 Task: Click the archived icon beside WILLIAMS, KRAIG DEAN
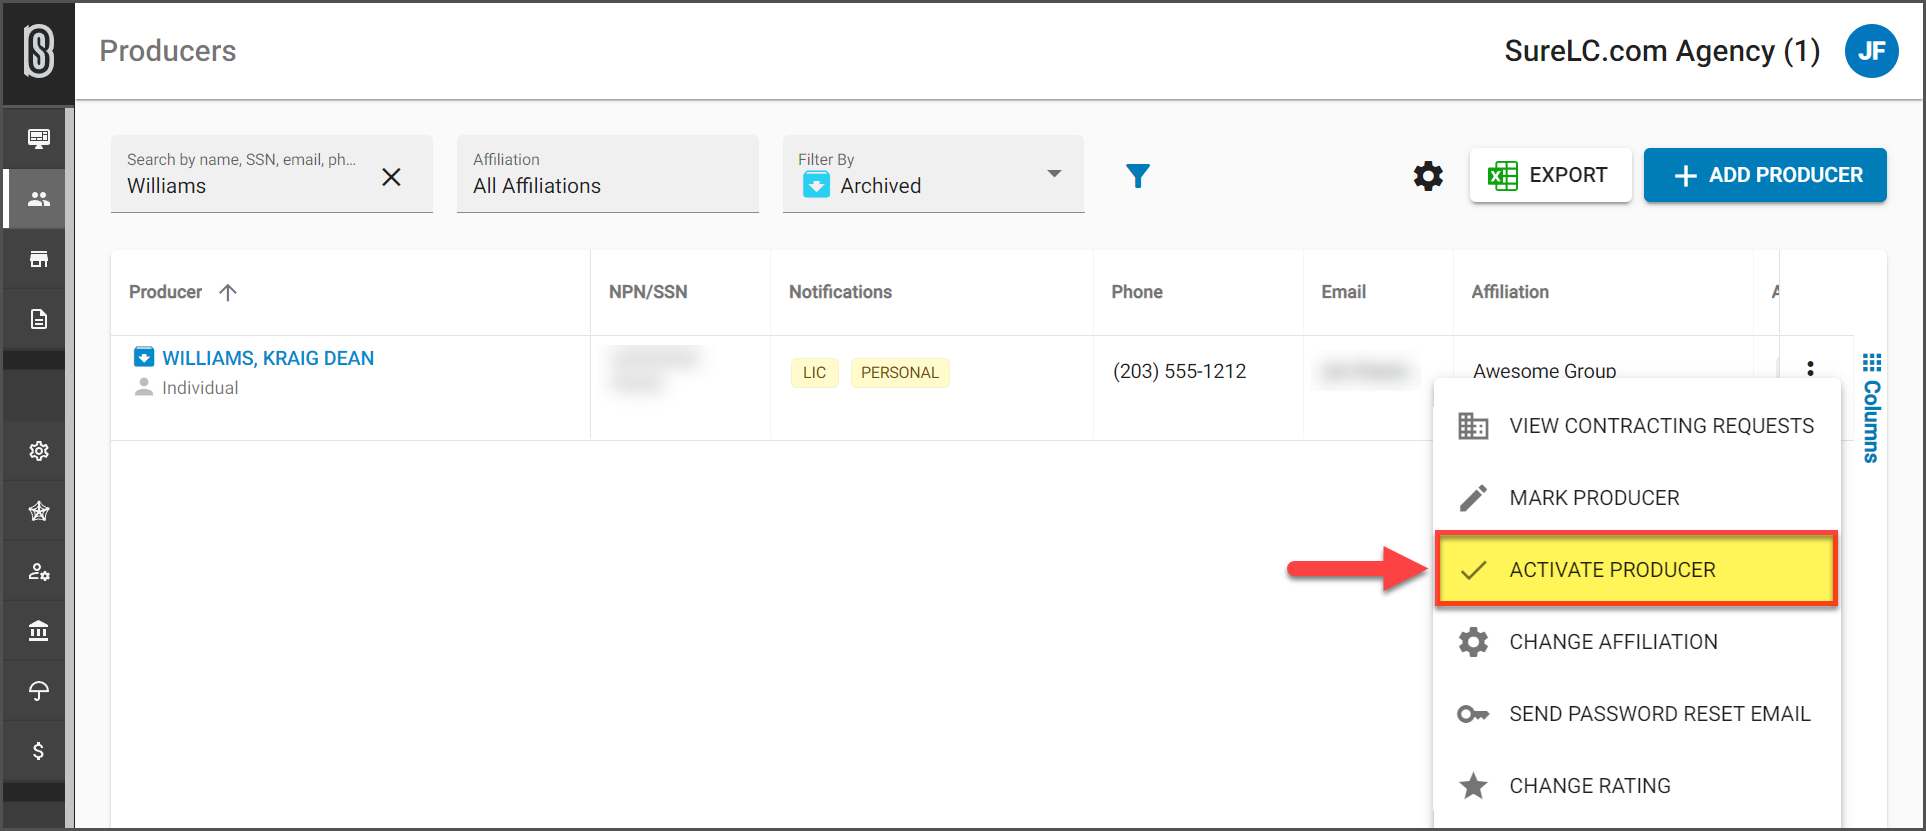click(x=144, y=357)
